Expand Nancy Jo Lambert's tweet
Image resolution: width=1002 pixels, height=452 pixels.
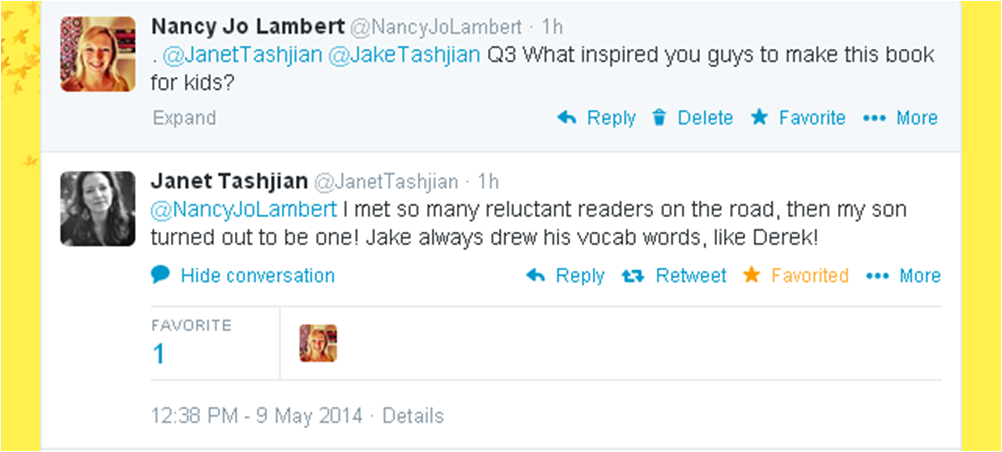pyautogui.click(x=184, y=118)
